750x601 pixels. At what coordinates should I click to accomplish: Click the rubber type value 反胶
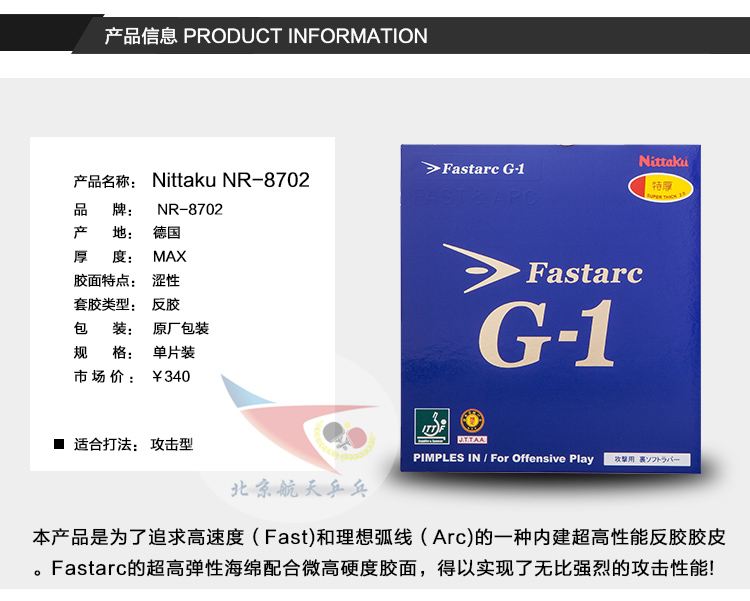click(x=166, y=305)
